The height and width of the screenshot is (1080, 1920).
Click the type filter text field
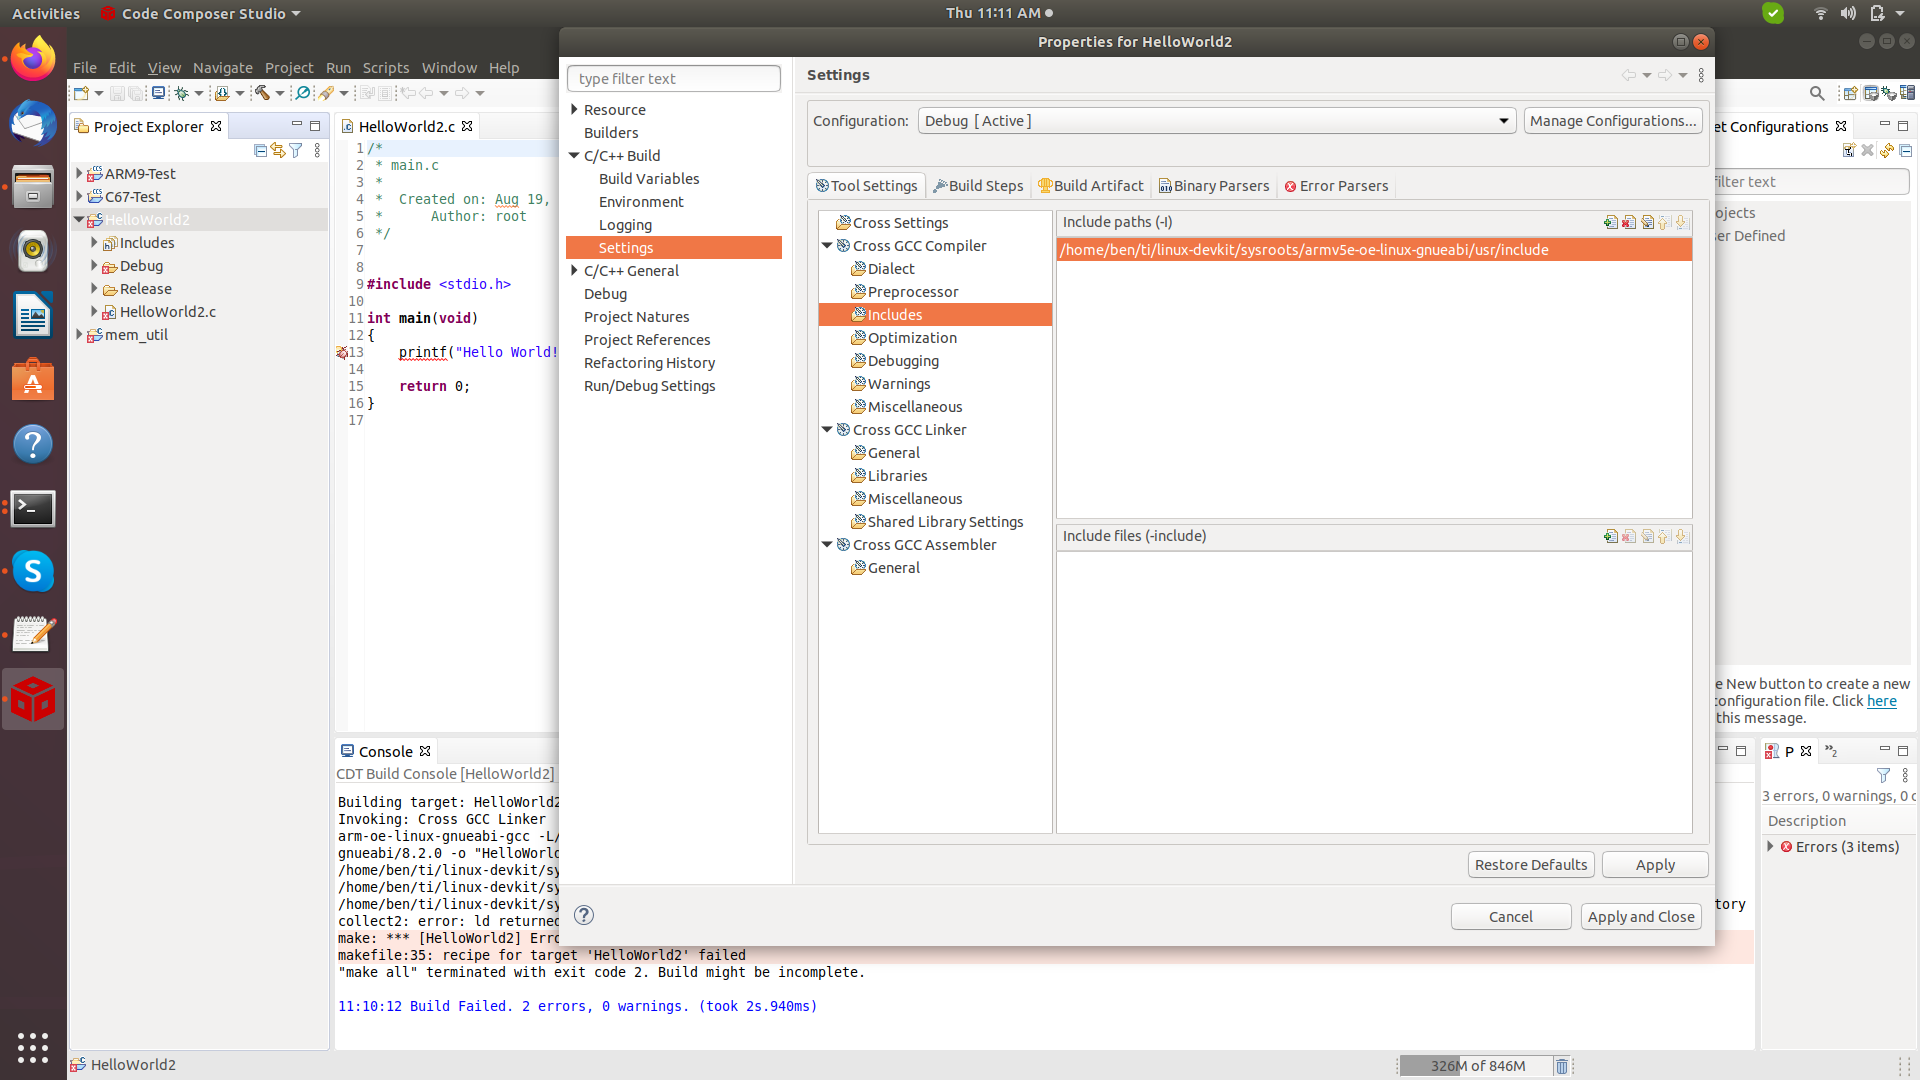point(673,78)
